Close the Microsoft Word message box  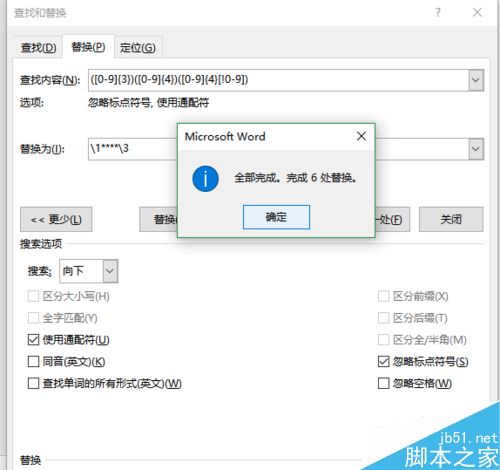pos(361,136)
